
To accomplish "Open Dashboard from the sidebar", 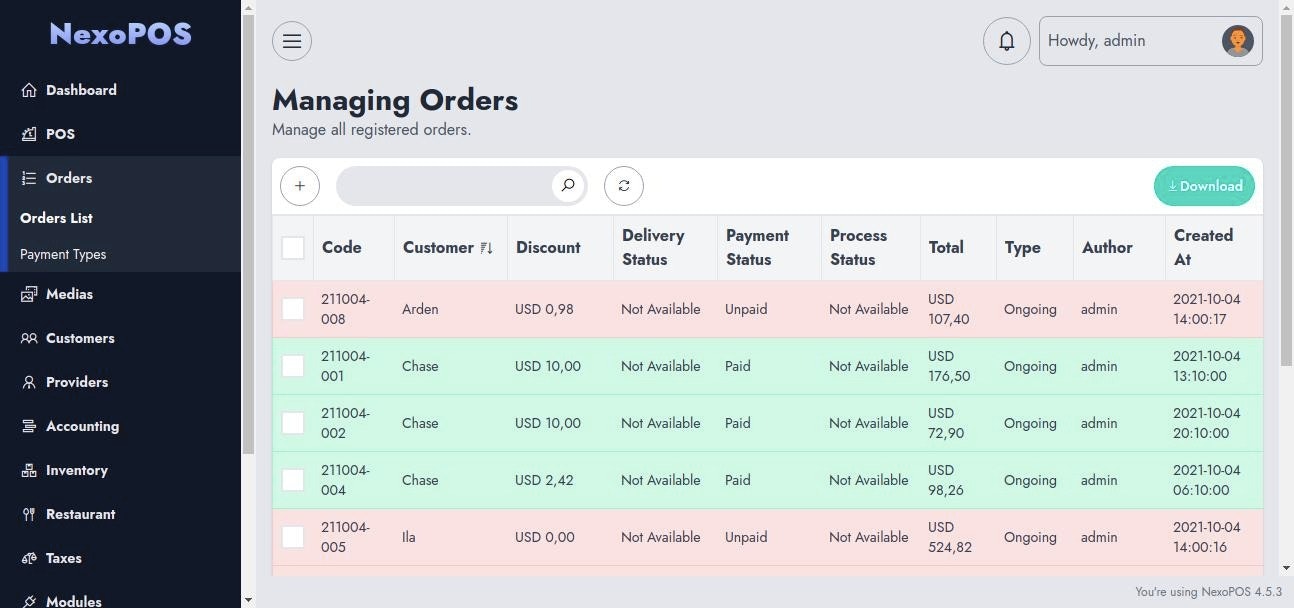I will point(81,90).
